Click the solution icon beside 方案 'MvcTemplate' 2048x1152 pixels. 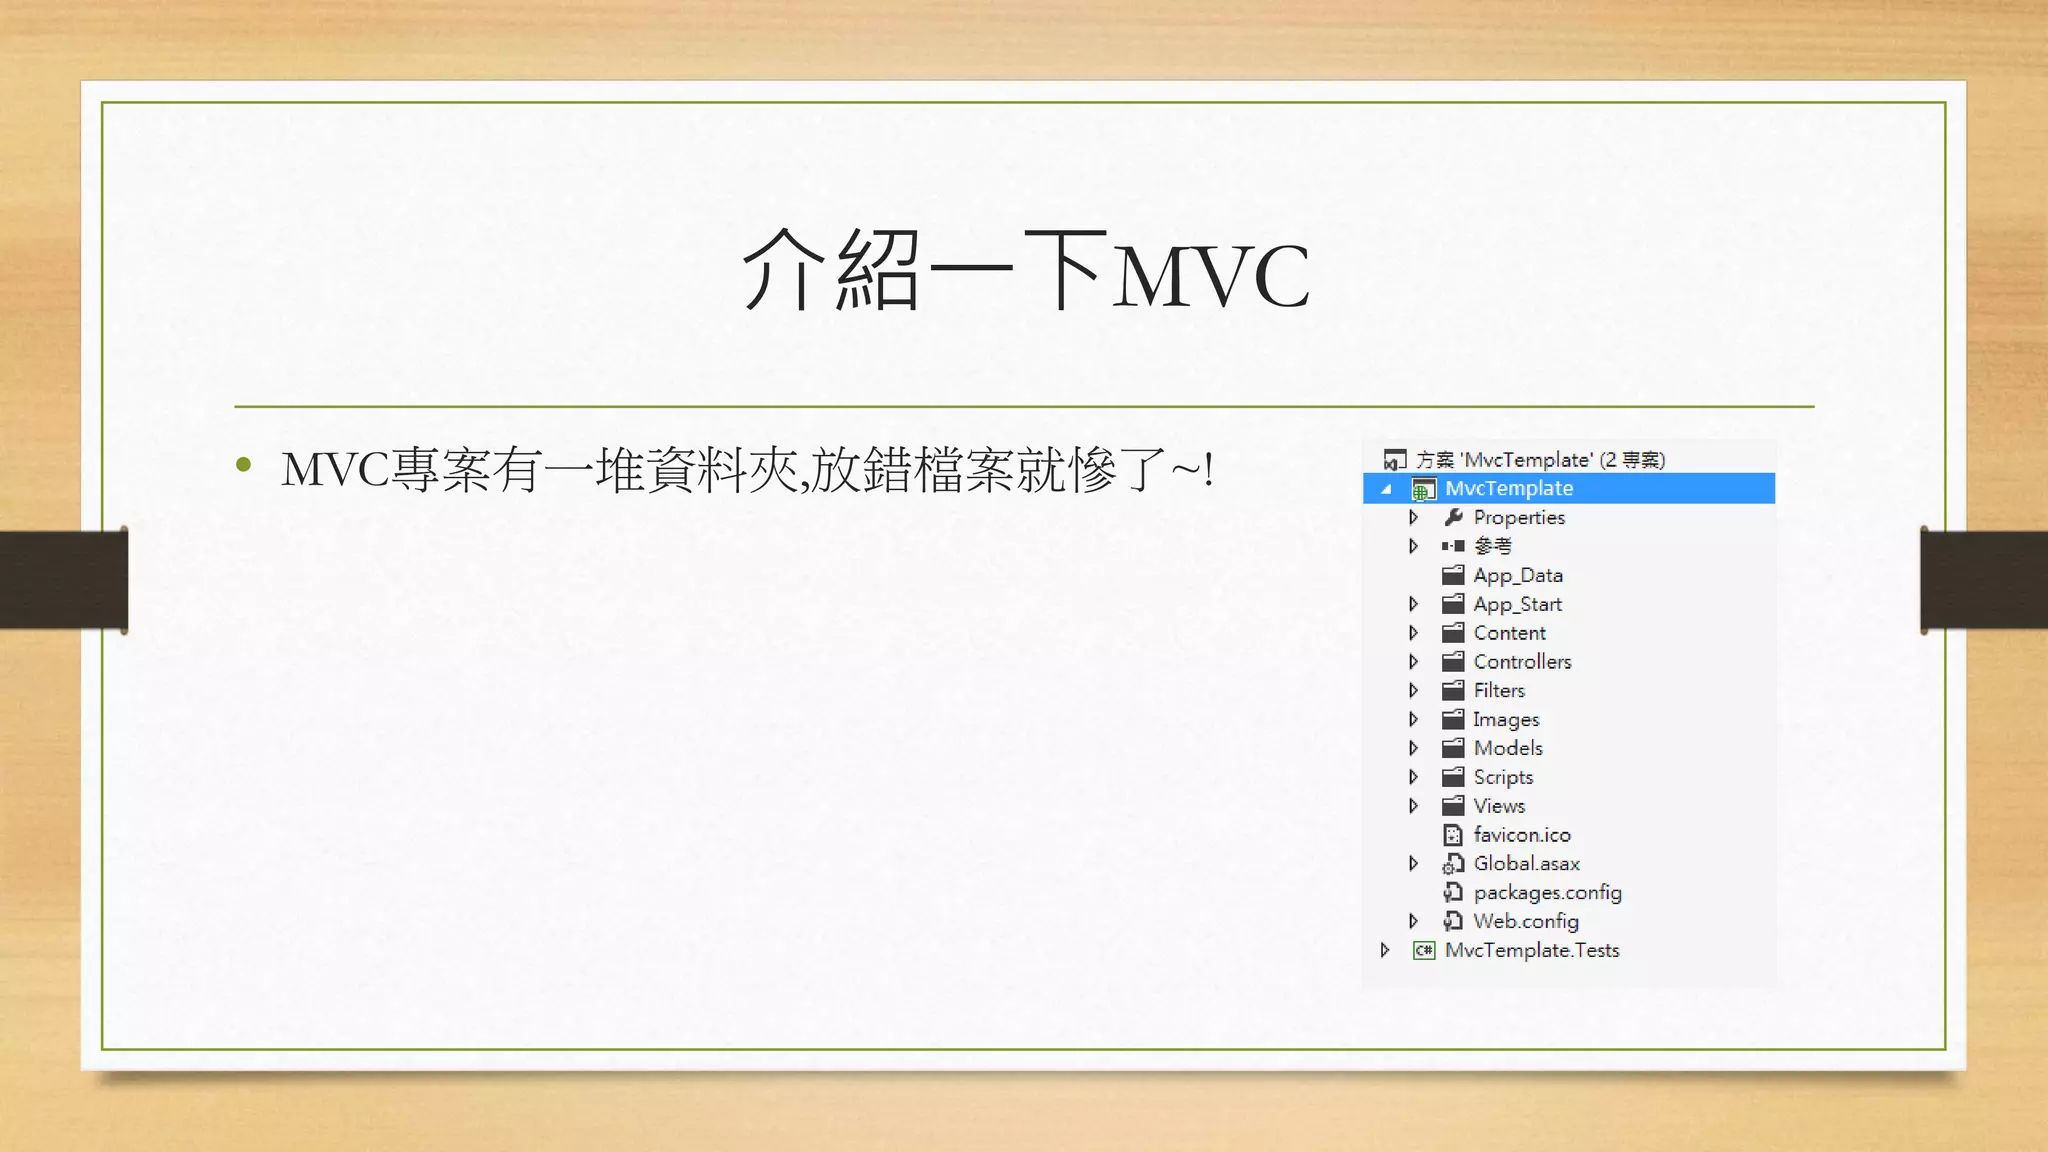pos(1394,460)
